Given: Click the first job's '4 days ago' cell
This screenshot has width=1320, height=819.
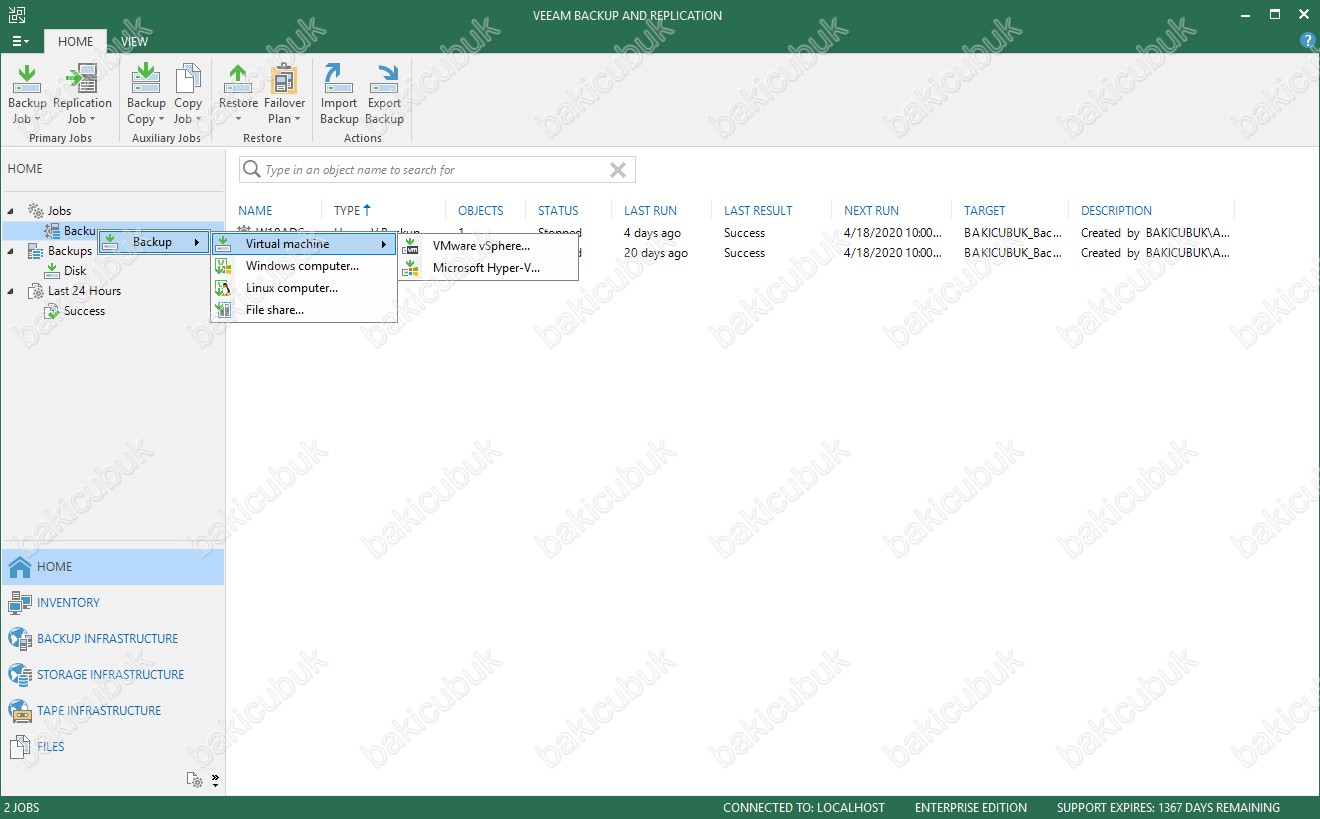Looking at the screenshot, I should click(x=652, y=233).
